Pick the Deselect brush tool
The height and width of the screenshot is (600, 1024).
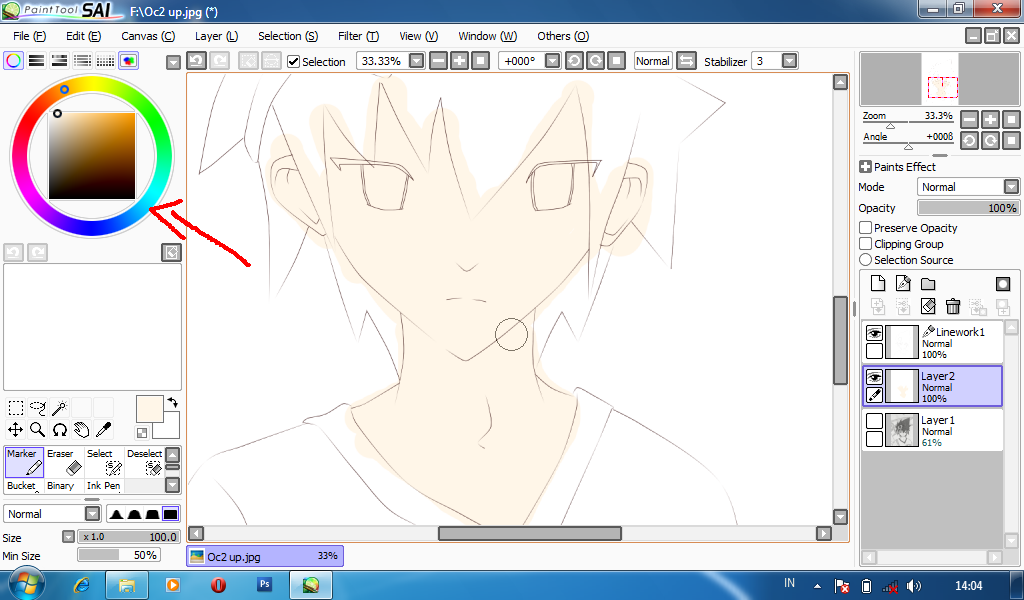(144, 462)
